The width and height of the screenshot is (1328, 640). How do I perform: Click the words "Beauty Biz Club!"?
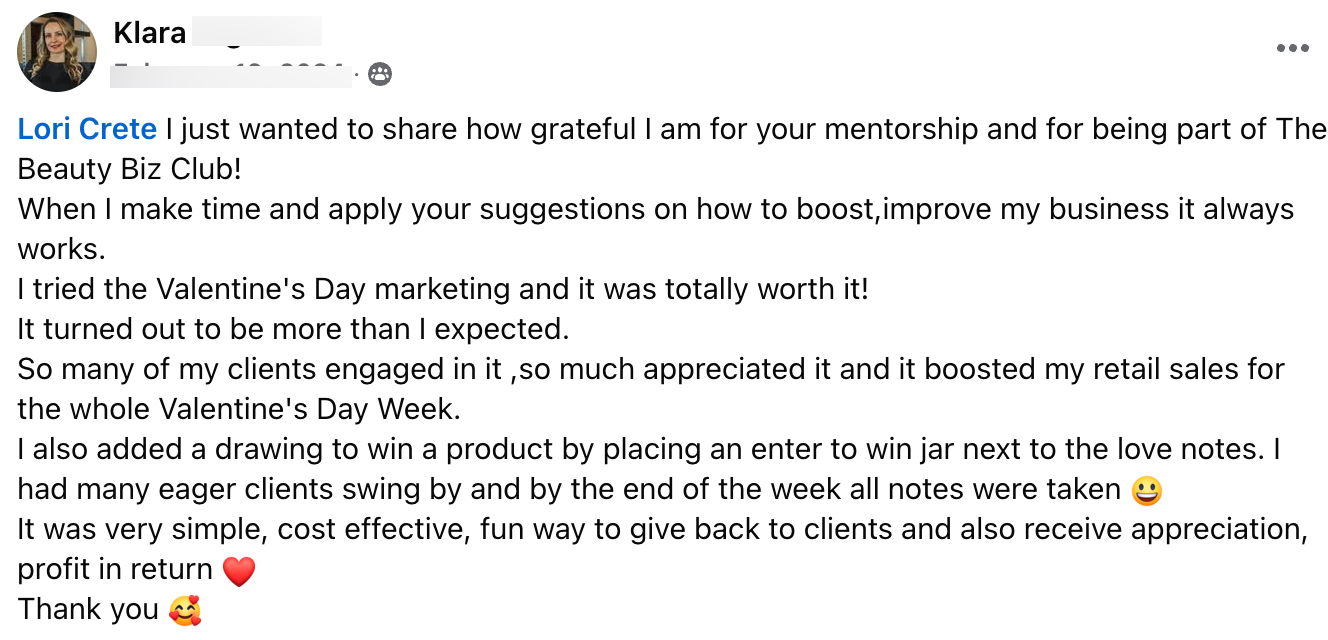[130, 169]
